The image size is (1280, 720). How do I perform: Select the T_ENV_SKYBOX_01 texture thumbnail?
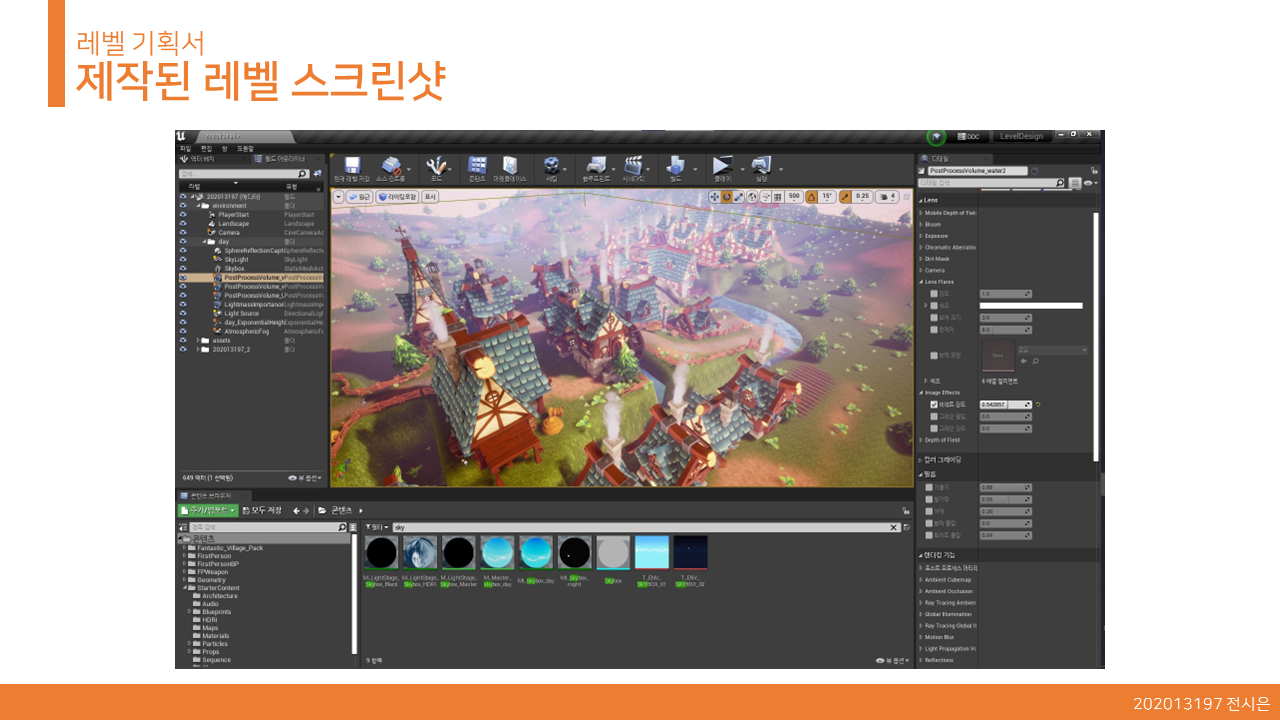652,552
